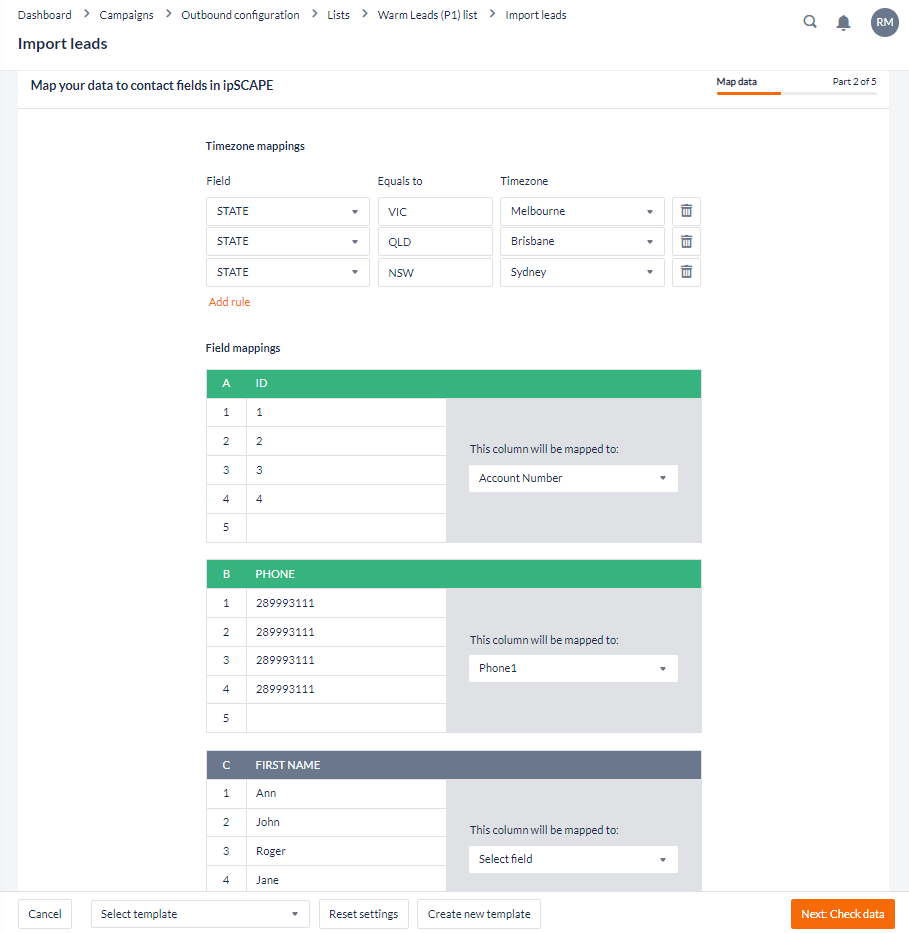Screen dimensions: 909x933
Task: Click Next: Check data button
Action: tap(842, 914)
